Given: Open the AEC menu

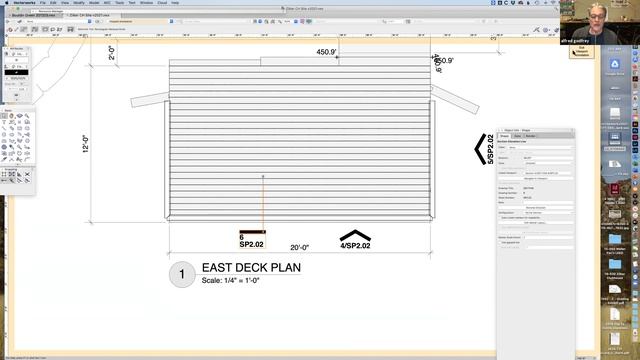Looking at the screenshot, I should pos(107,2).
